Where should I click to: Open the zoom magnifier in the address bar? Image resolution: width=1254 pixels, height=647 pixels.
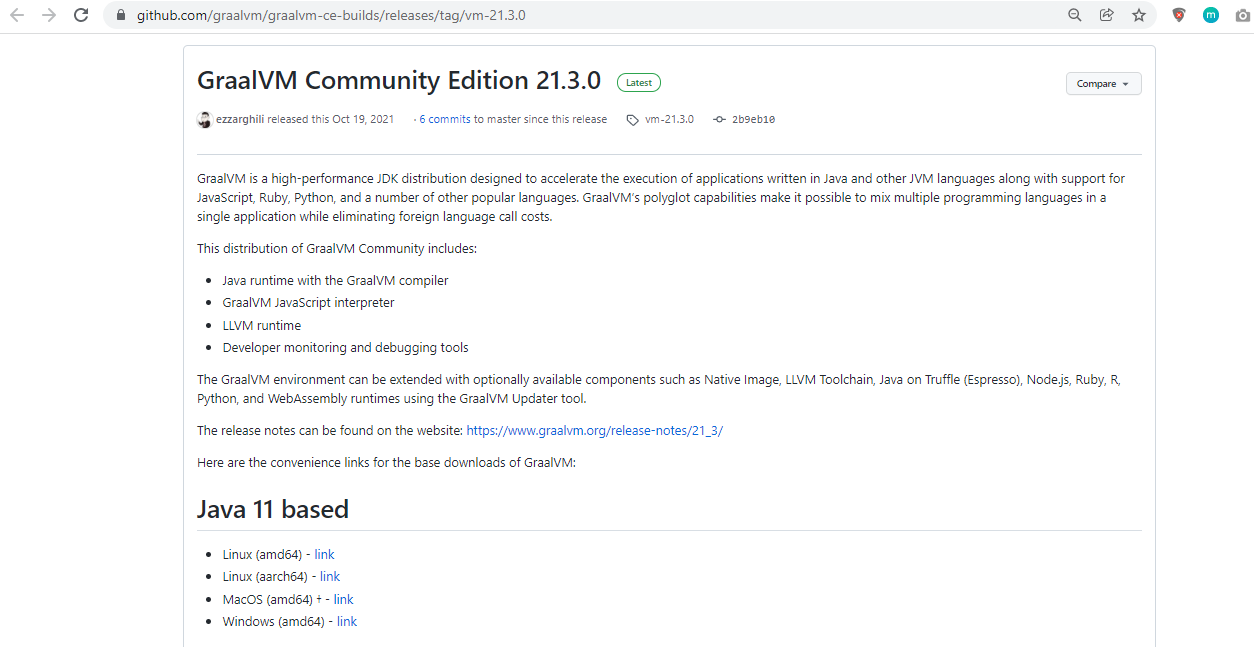point(1075,15)
